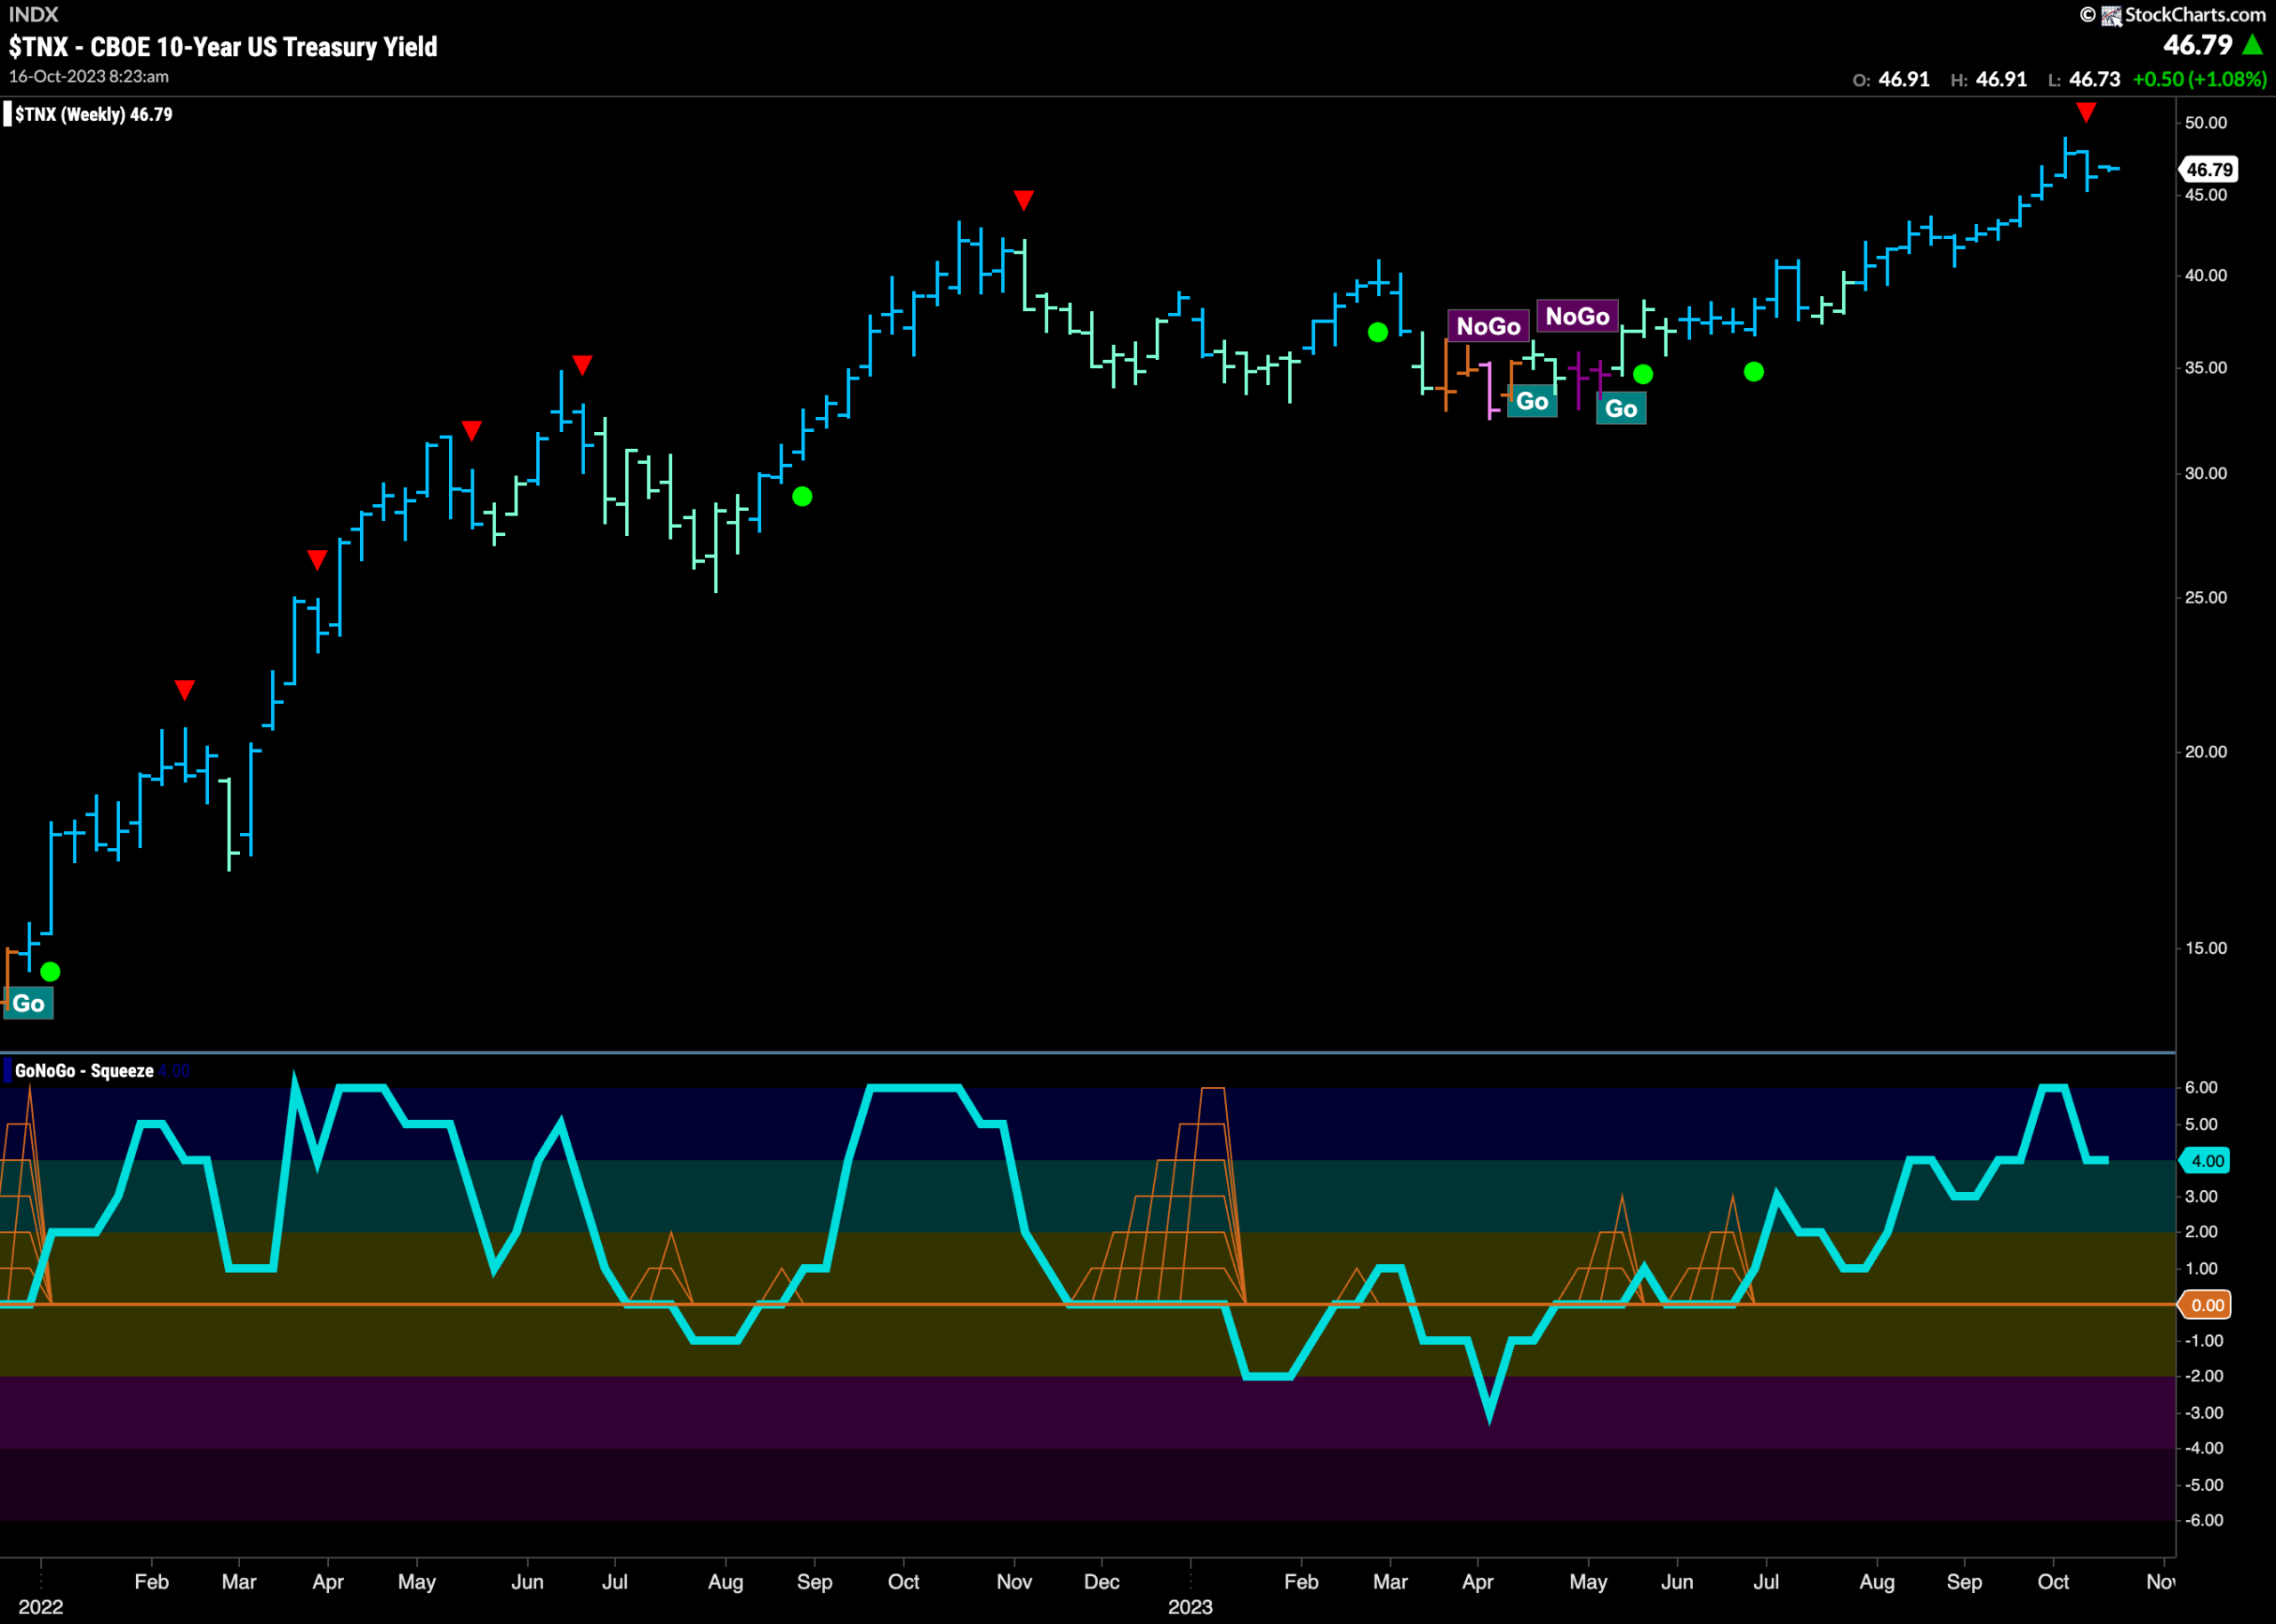Click the $TNX (Weekly) 46.79 legend
This screenshot has width=2276, height=1624.
94,114
